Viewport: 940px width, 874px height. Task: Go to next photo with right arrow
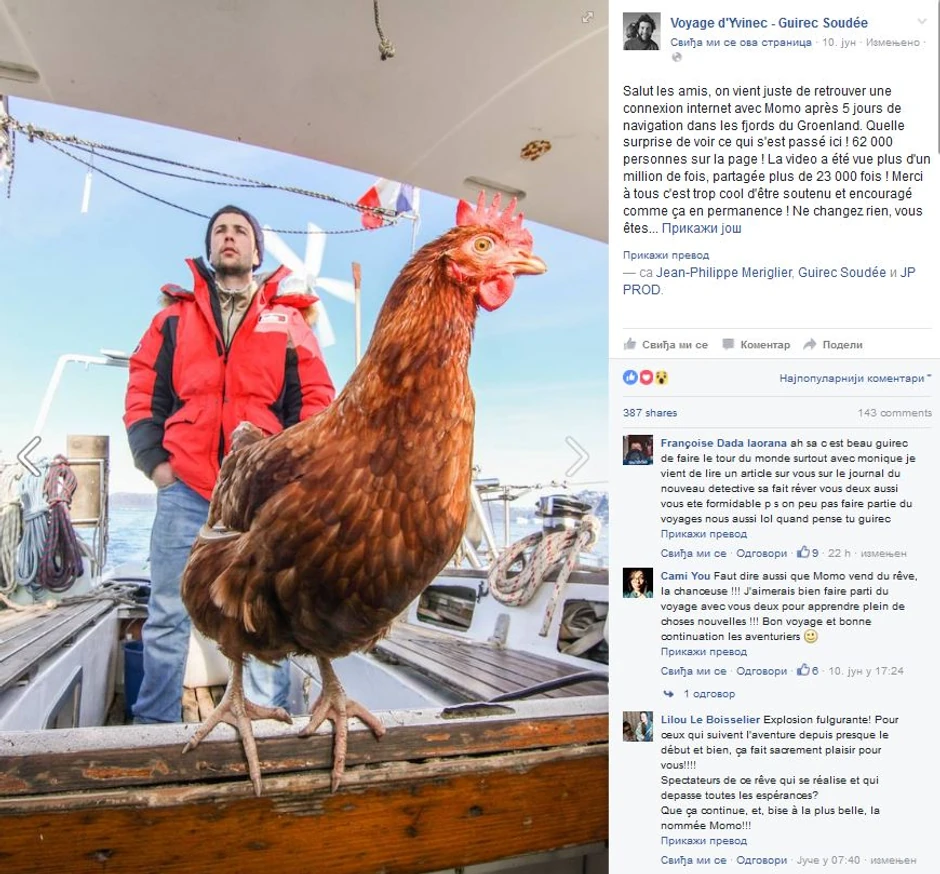tap(577, 456)
